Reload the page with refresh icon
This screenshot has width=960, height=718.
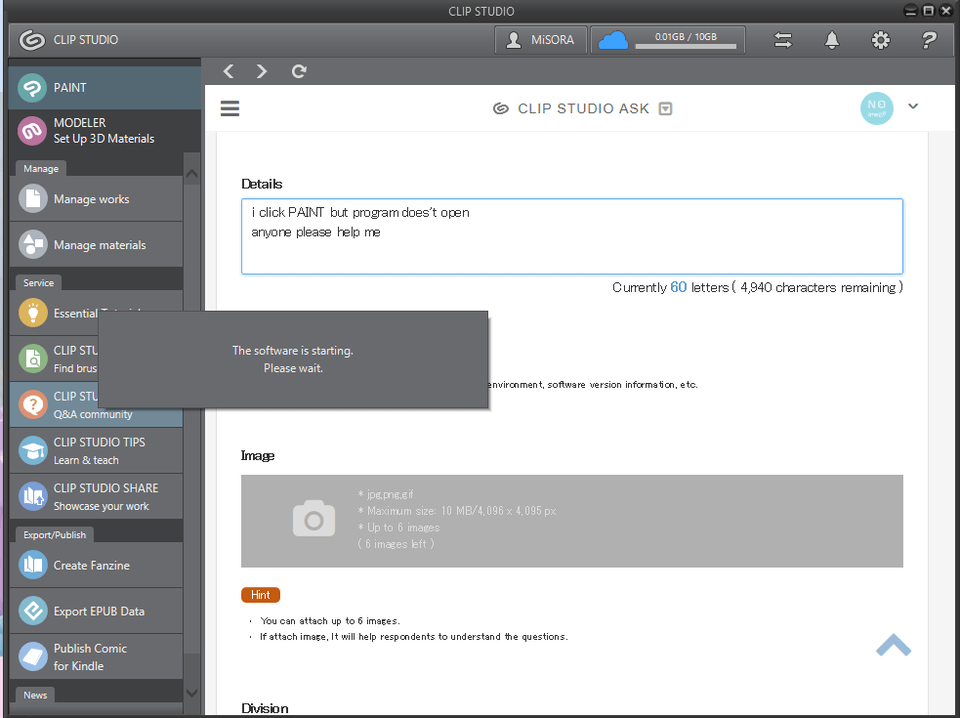[x=299, y=72]
